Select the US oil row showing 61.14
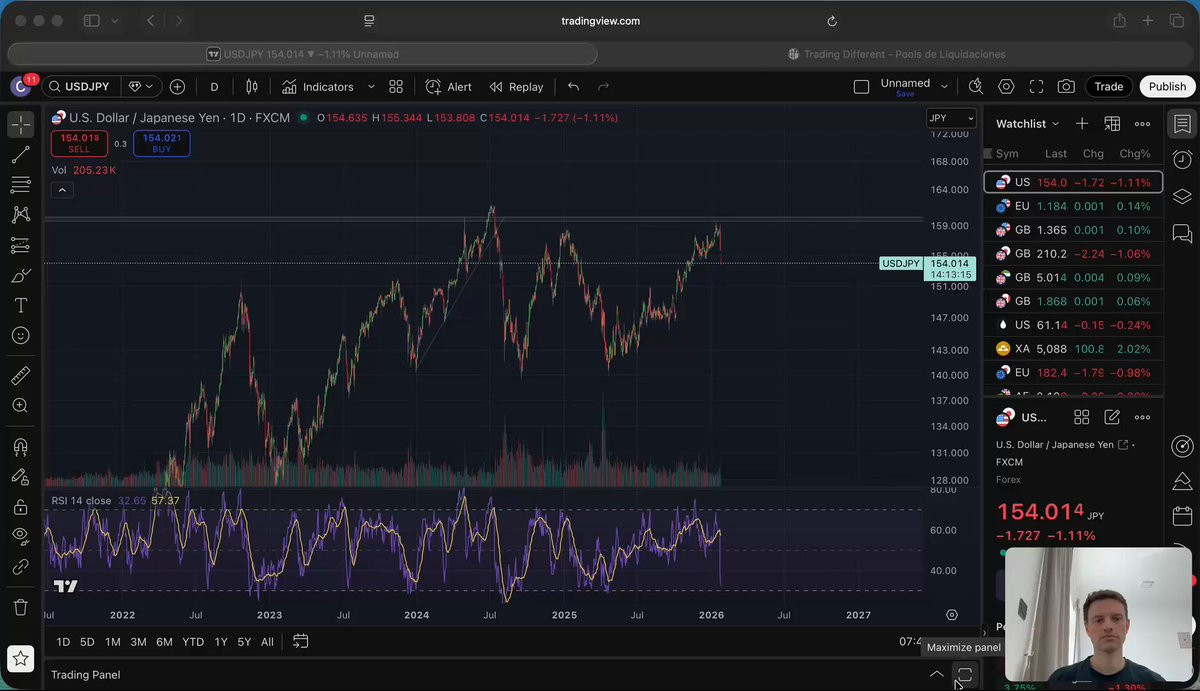 [1073, 325]
